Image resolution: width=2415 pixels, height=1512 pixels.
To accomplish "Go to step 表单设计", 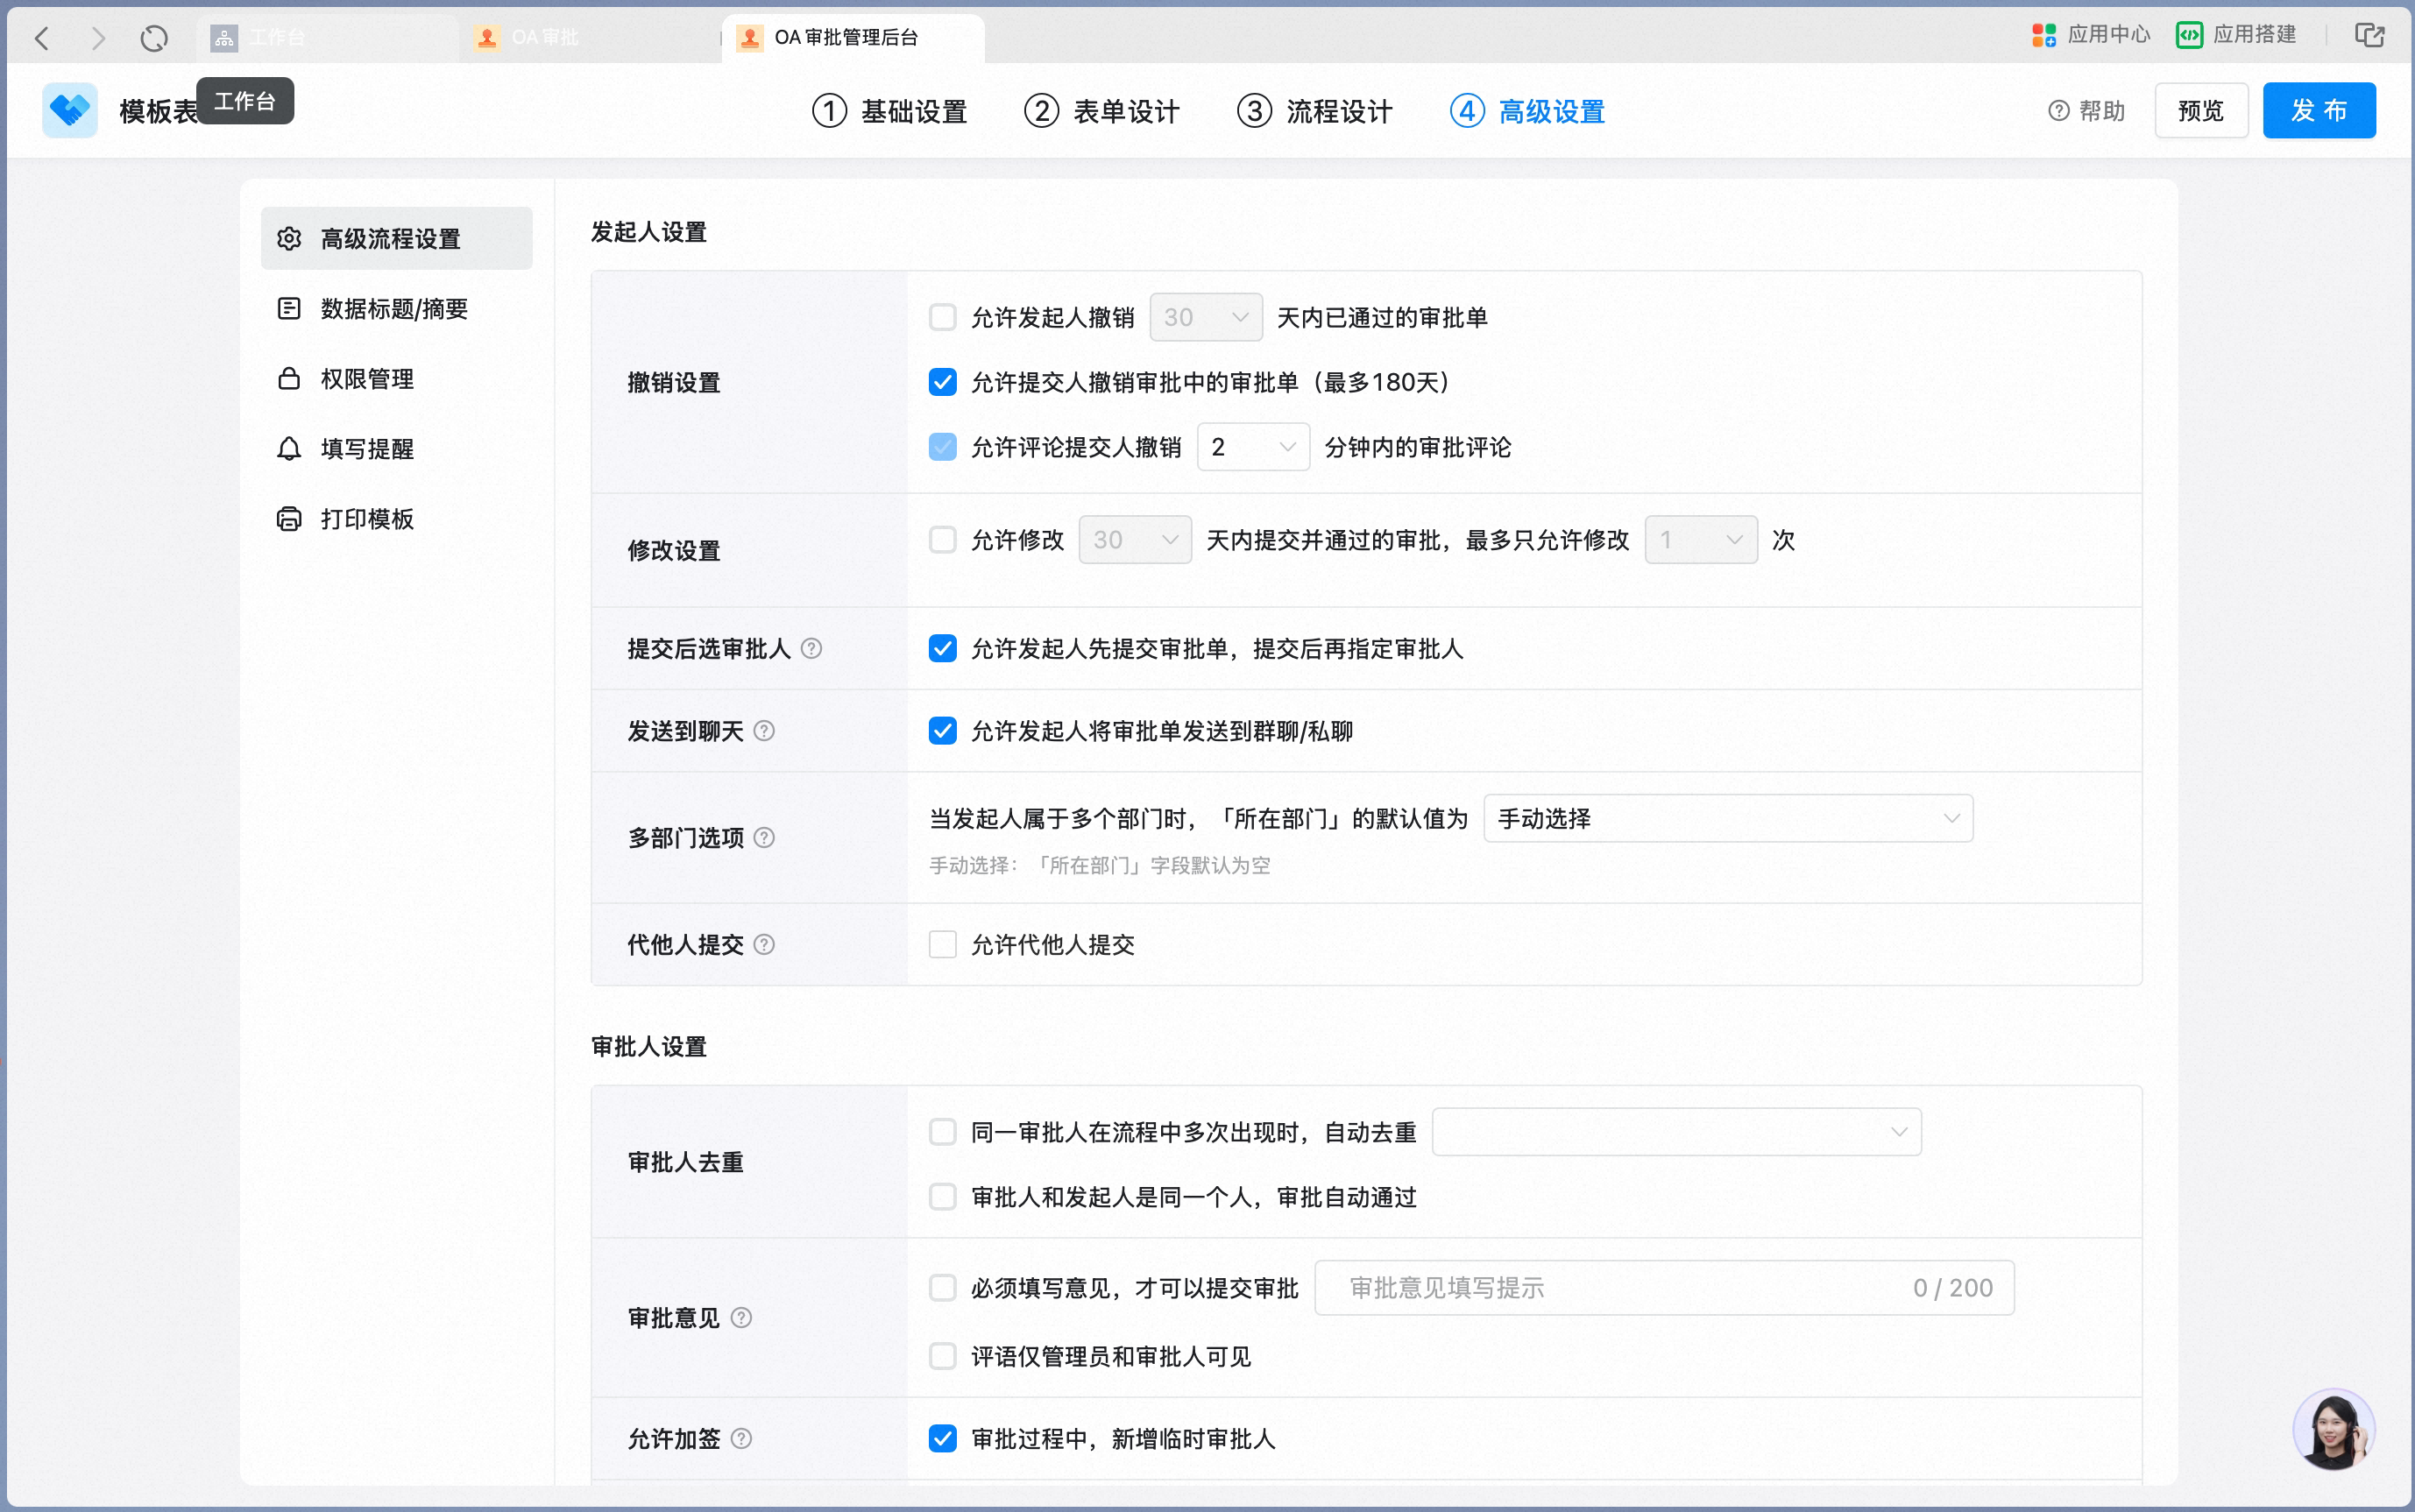I will [x=1102, y=111].
